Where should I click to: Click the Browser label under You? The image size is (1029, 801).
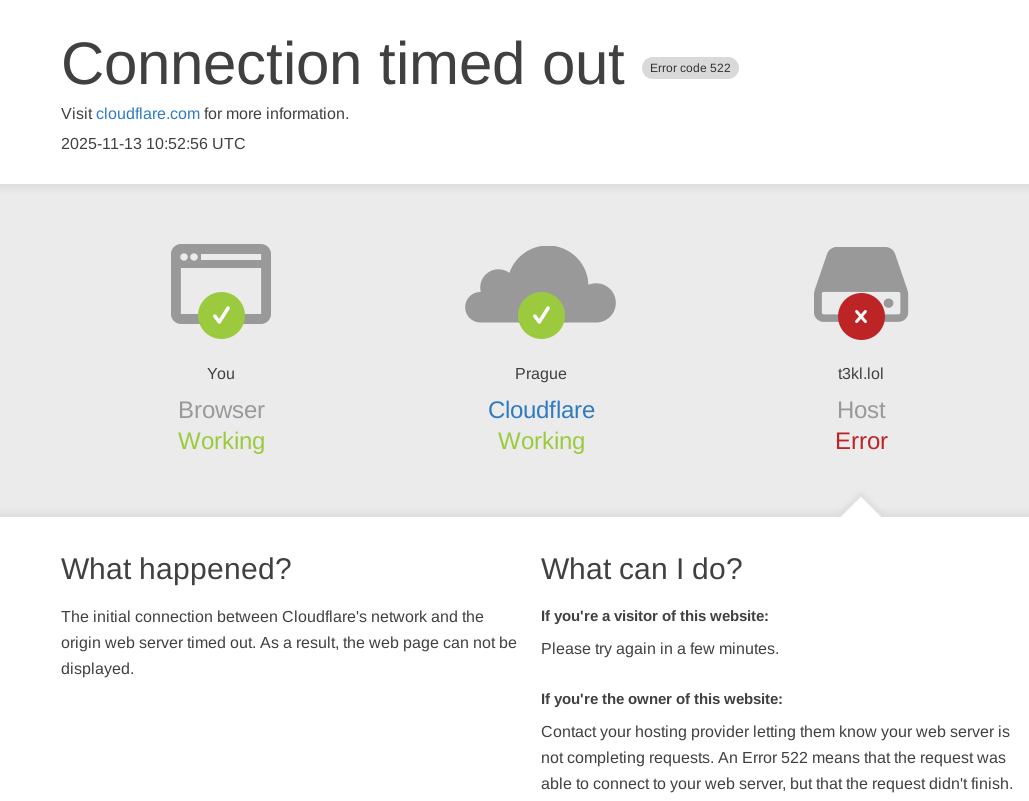pos(221,410)
